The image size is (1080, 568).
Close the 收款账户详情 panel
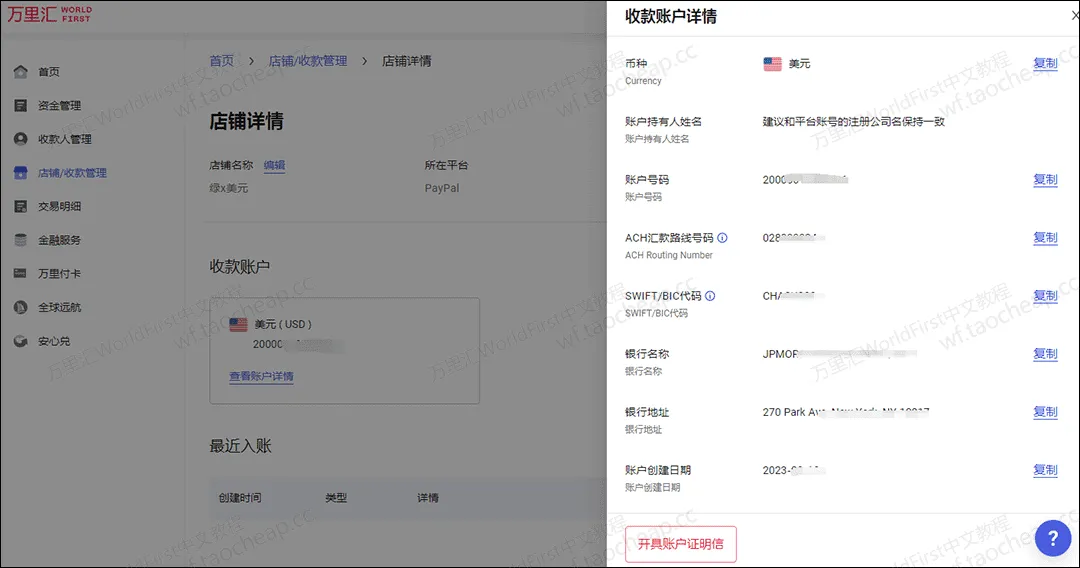1075,16
